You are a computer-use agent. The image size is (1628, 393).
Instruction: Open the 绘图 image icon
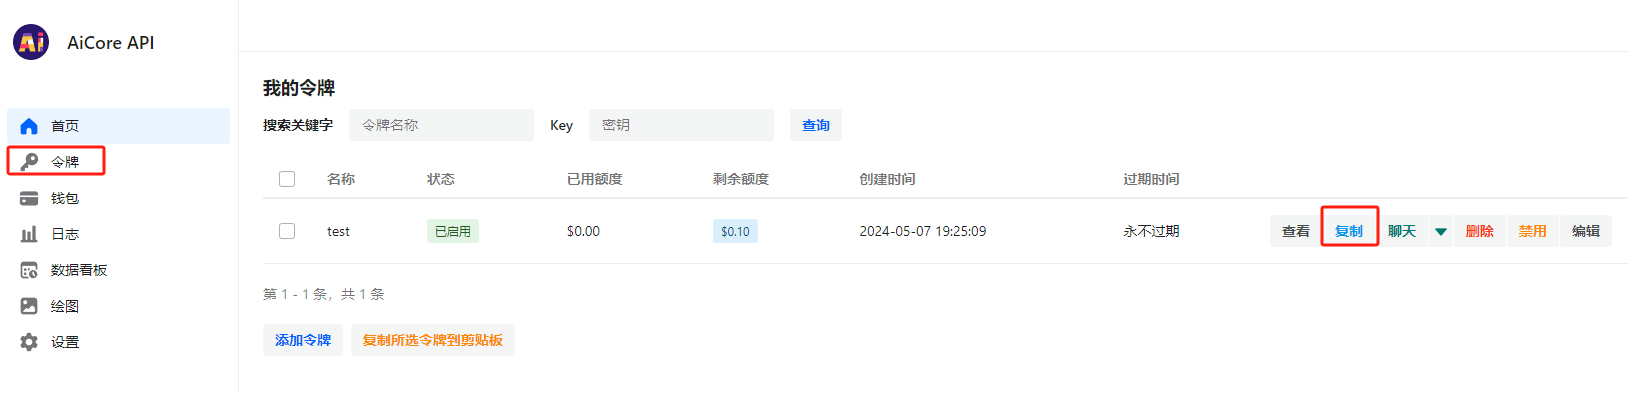pos(29,306)
